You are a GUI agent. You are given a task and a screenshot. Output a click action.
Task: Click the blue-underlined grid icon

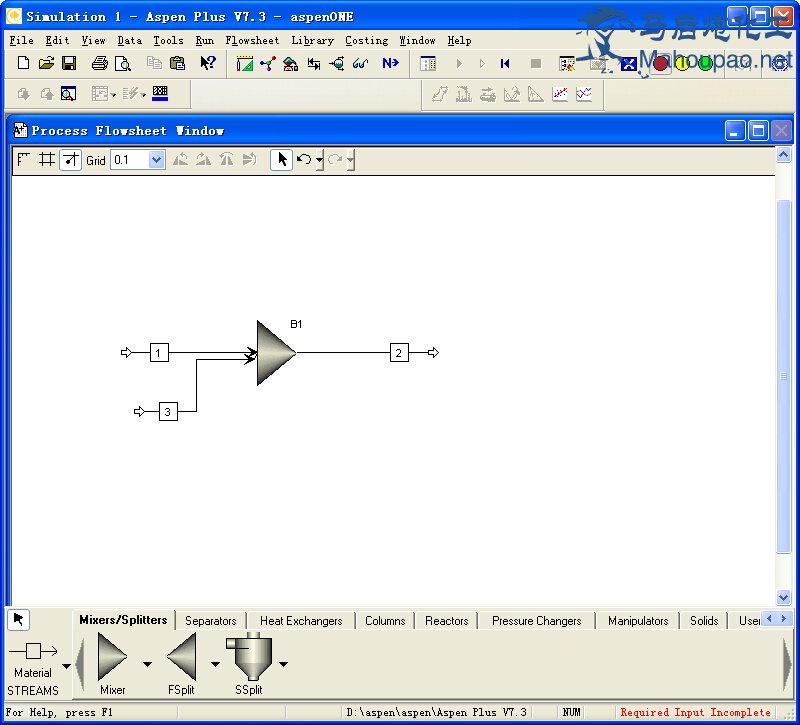click(160, 93)
